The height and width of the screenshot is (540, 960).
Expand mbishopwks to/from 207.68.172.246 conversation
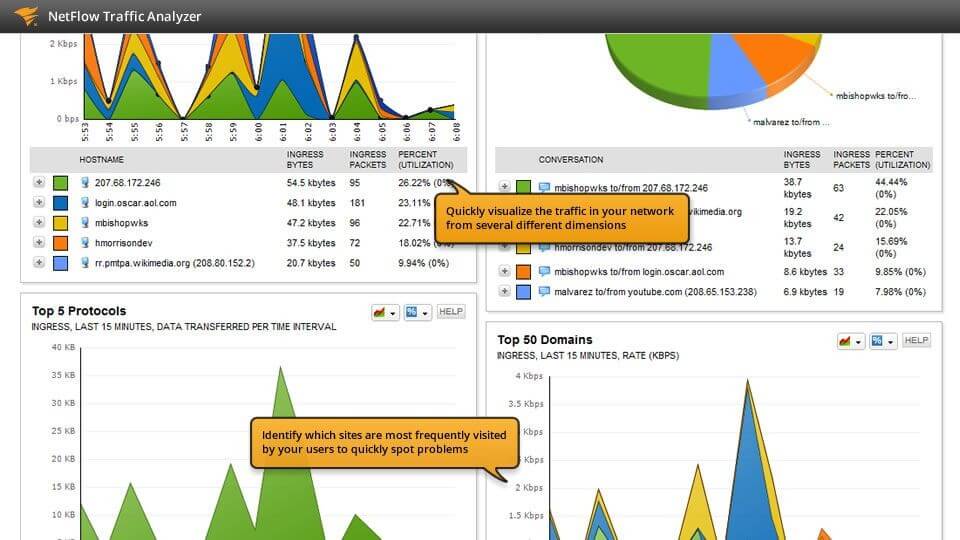click(504, 186)
